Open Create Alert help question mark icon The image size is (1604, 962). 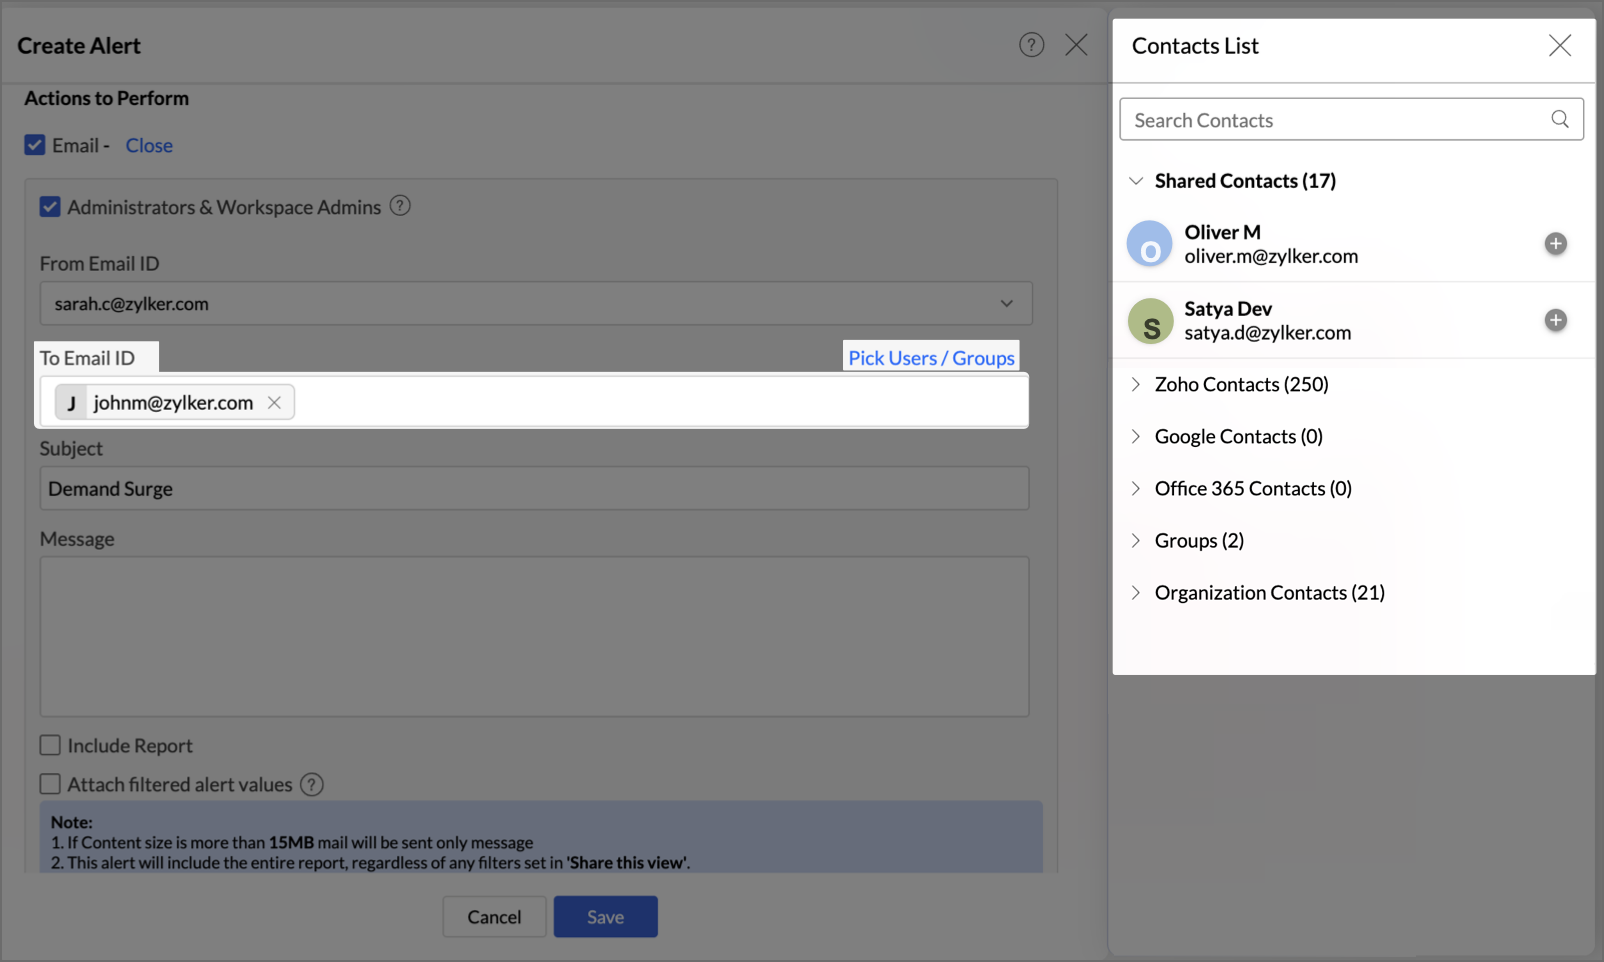click(x=1031, y=45)
